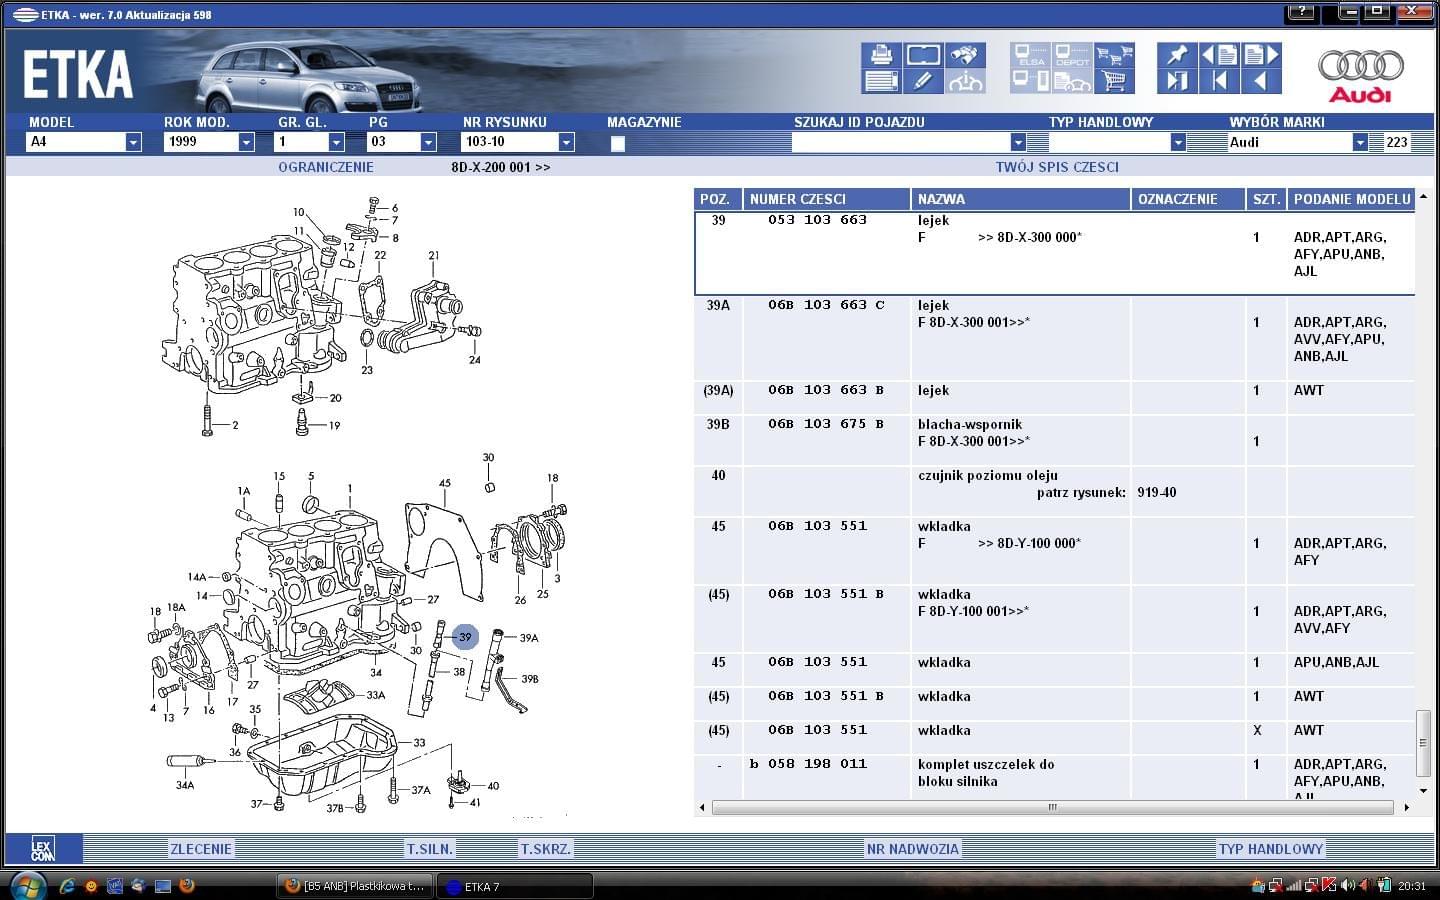Click the OGRANICZENIE label

coord(326,167)
